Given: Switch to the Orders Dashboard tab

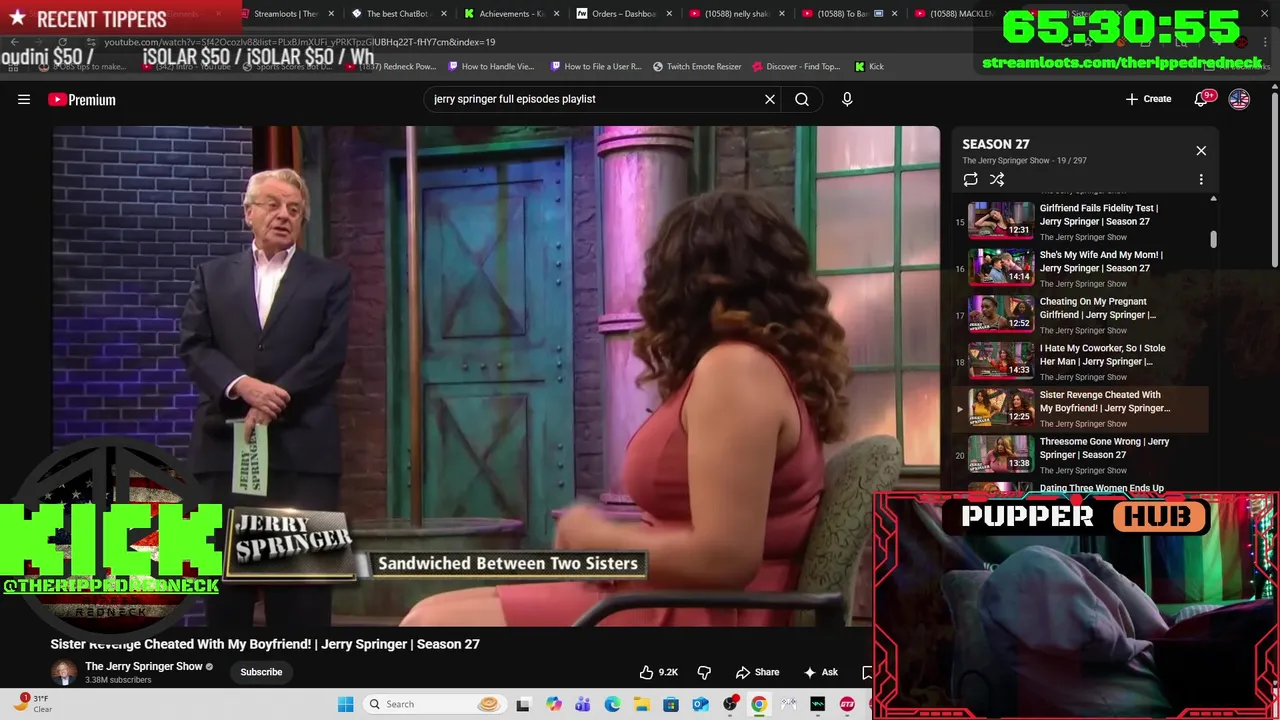Looking at the screenshot, I should (623, 14).
